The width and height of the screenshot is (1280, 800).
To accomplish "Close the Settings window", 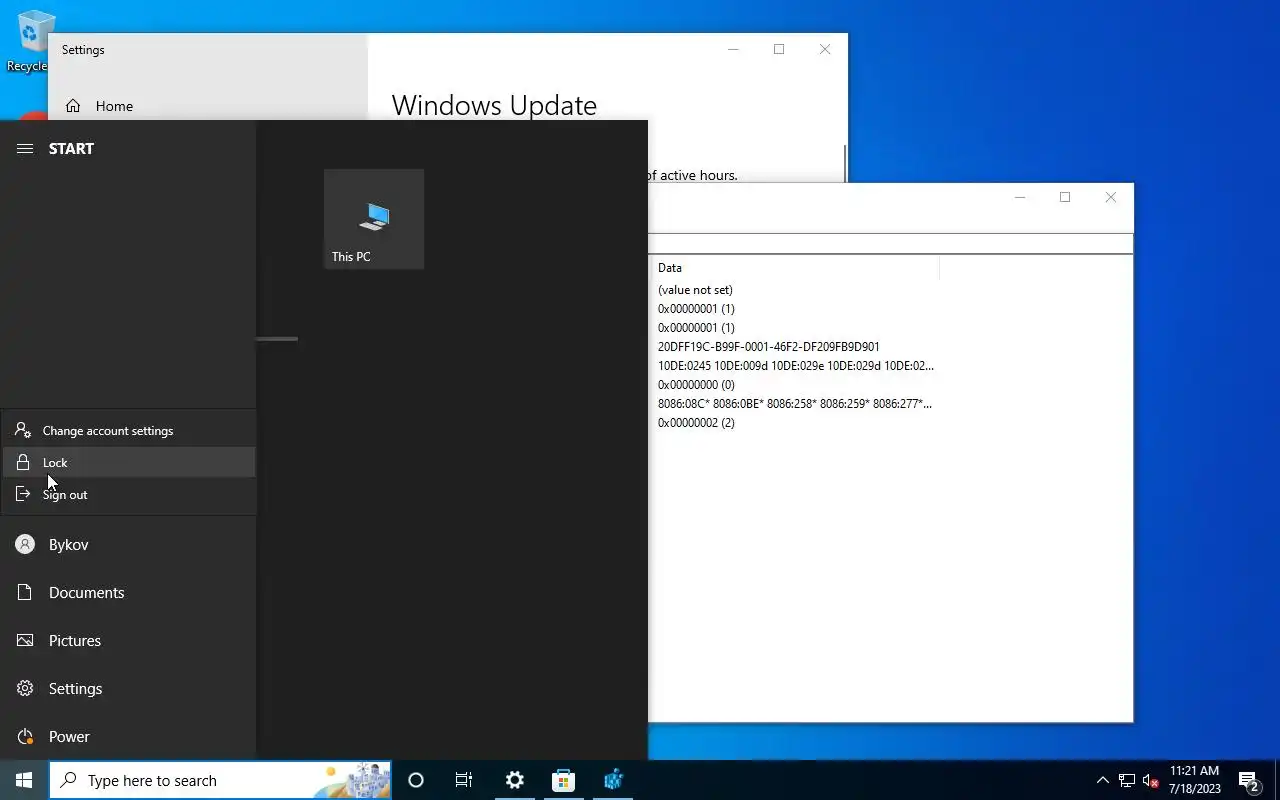I will click(x=825, y=49).
